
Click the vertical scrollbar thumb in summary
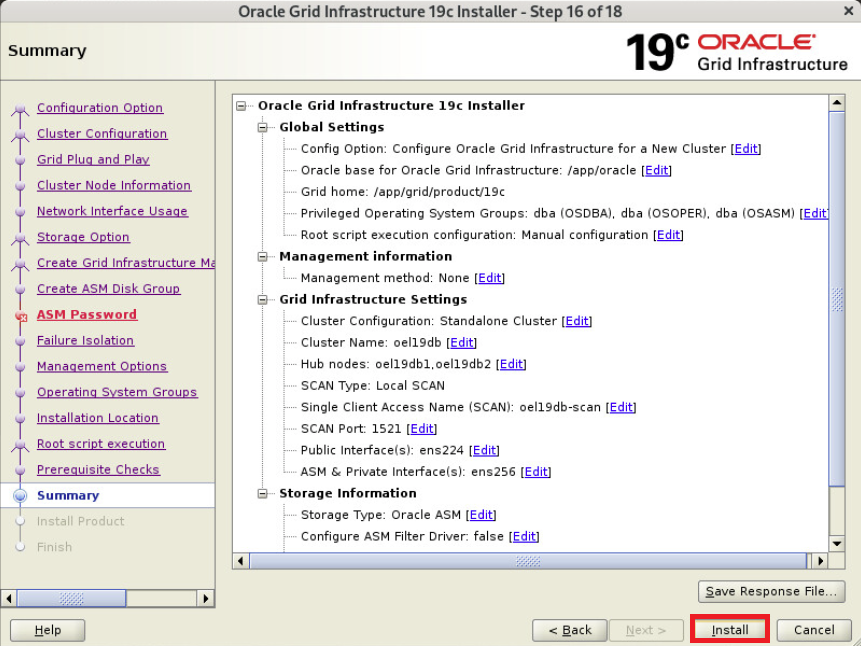(x=836, y=299)
